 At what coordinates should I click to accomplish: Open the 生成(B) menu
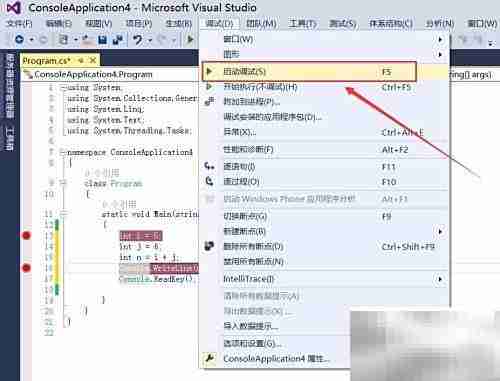click(x=179, y=24)
